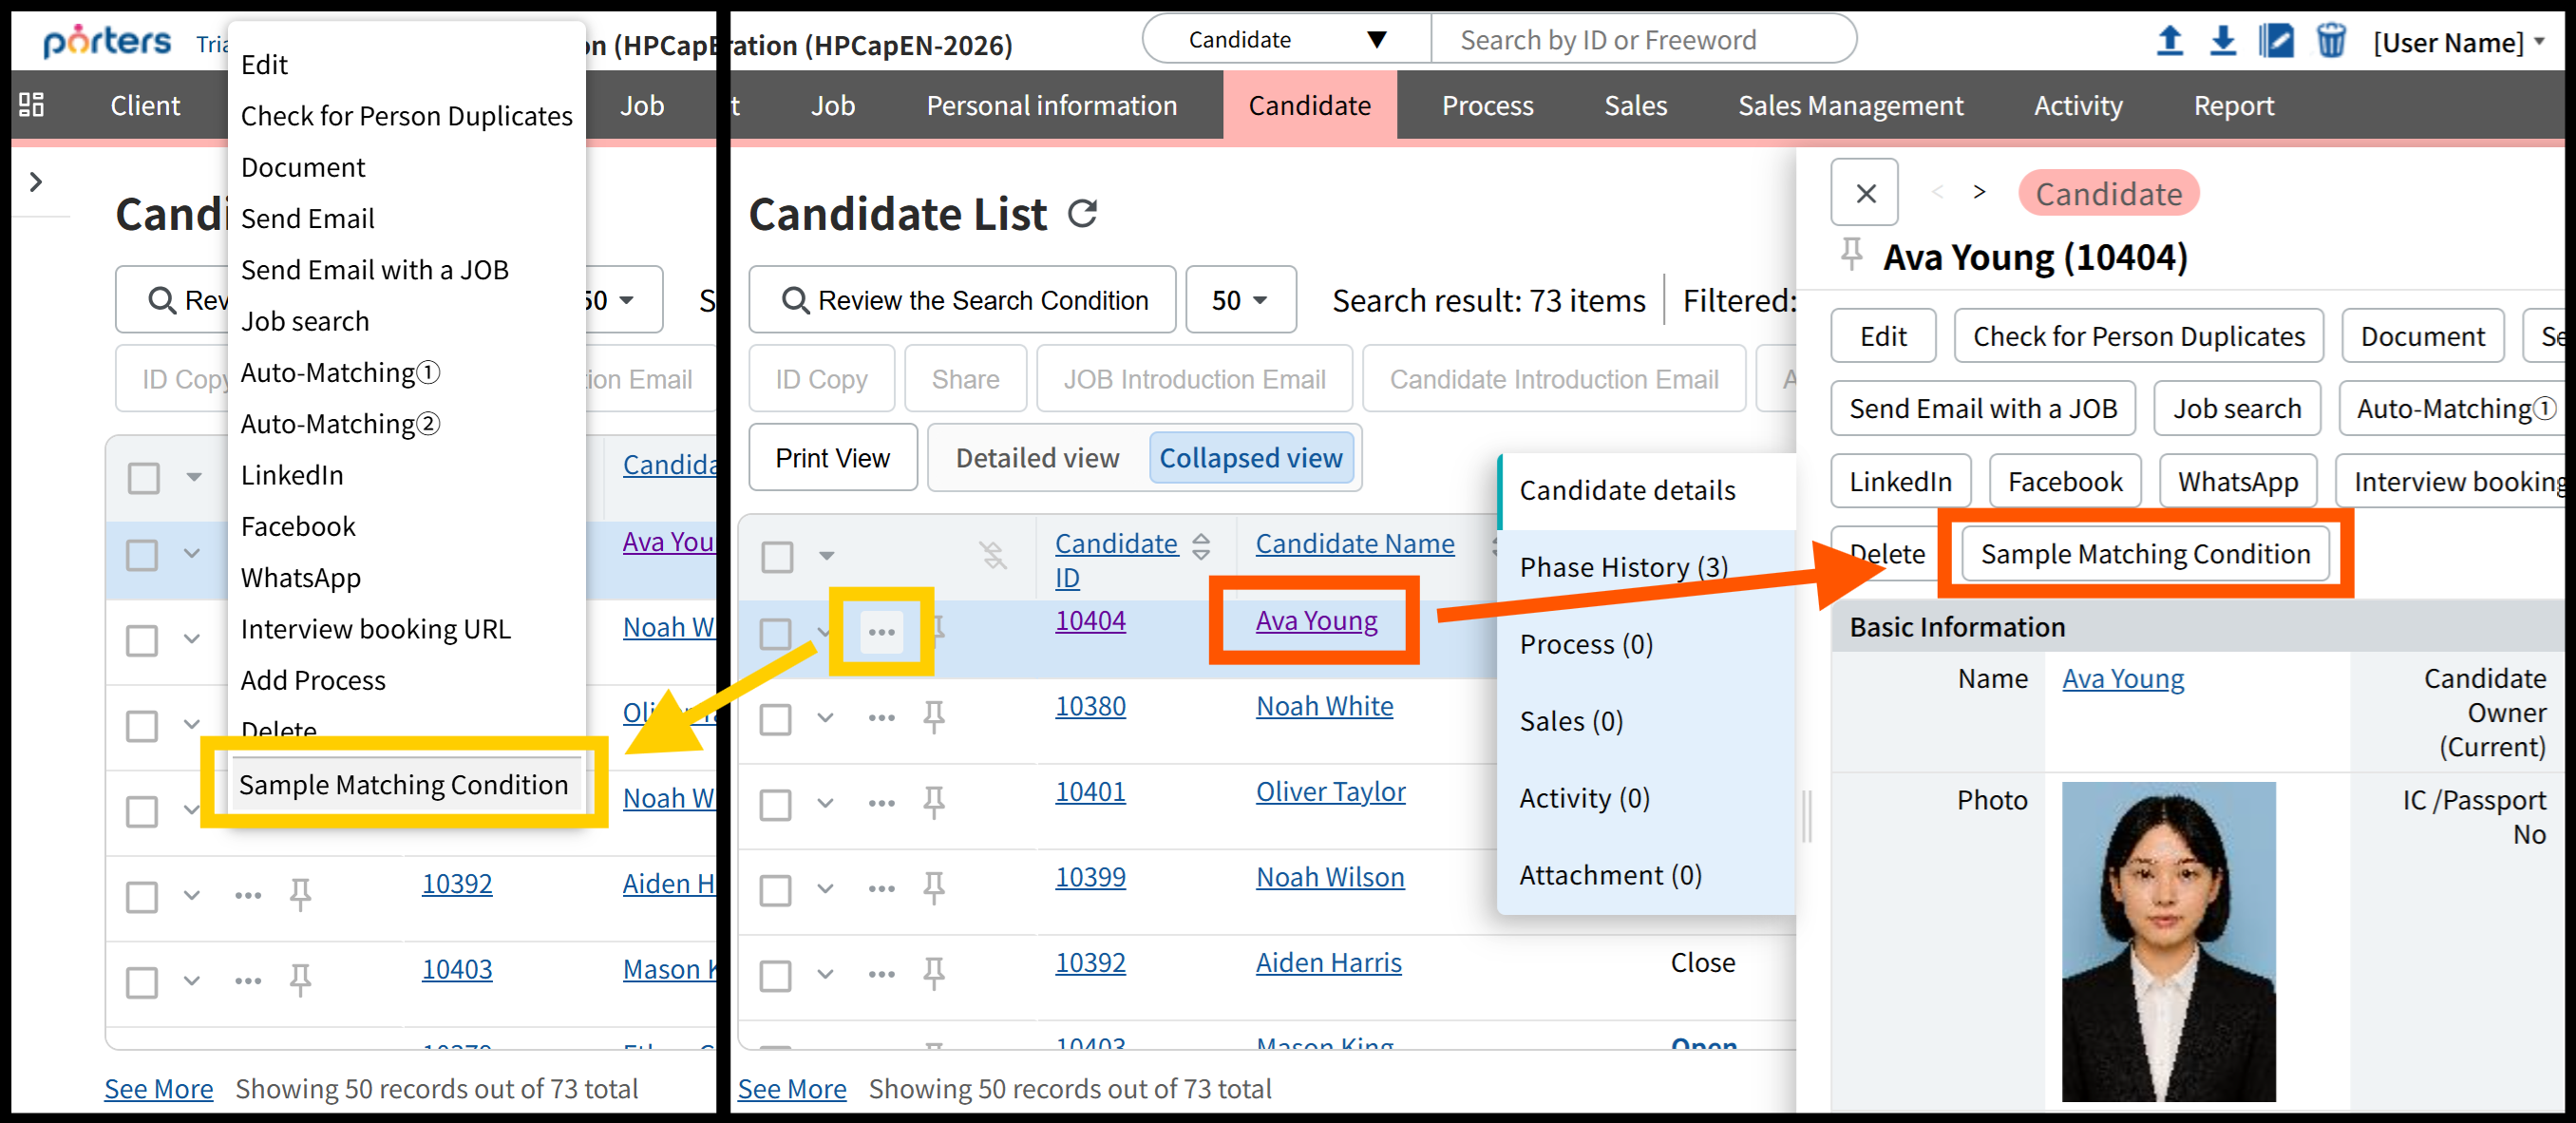The height and width of the screenshot is (1123, 2576).
Task: Click the pin icon on Noah White row
Action: [x=933, y=717]
